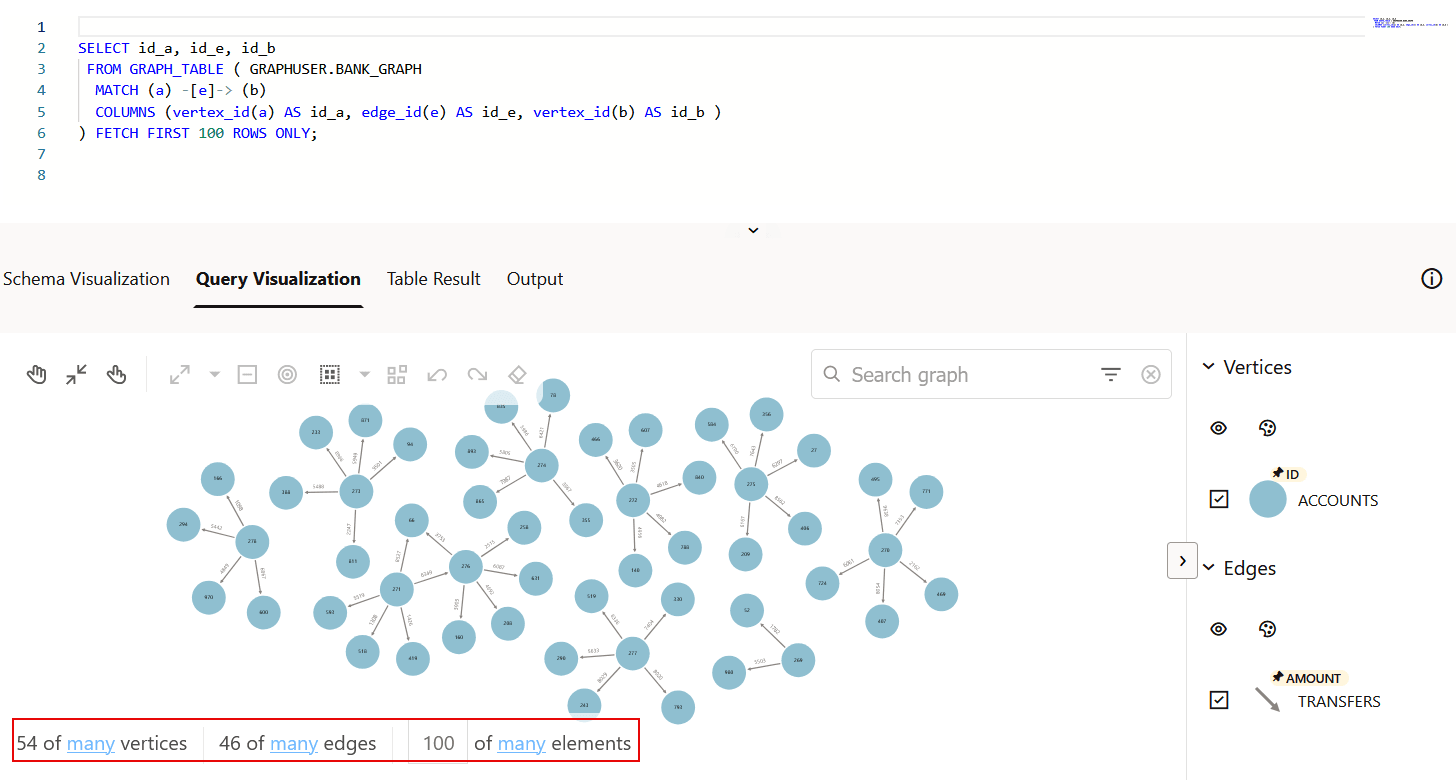Toggle vertices visibility eye icon

click(1218, 428)
